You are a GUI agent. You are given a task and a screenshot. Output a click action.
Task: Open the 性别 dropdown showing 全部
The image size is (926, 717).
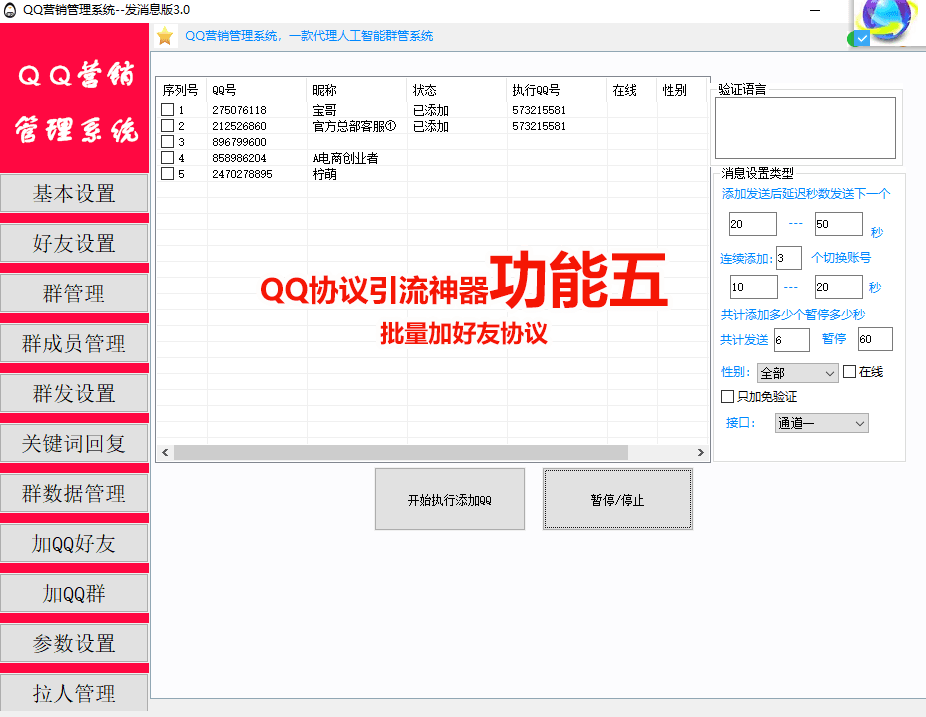(x=797, y=373)
